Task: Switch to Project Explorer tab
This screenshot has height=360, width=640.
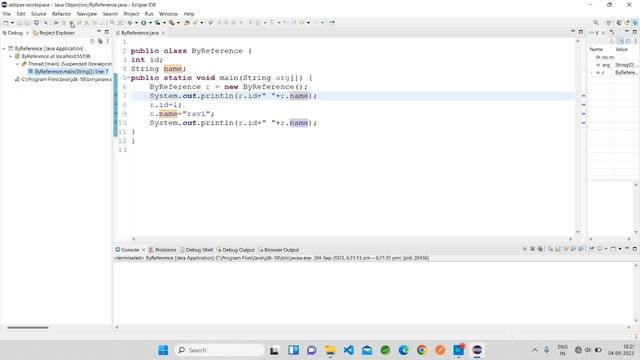Action: (x=53, y=33)
